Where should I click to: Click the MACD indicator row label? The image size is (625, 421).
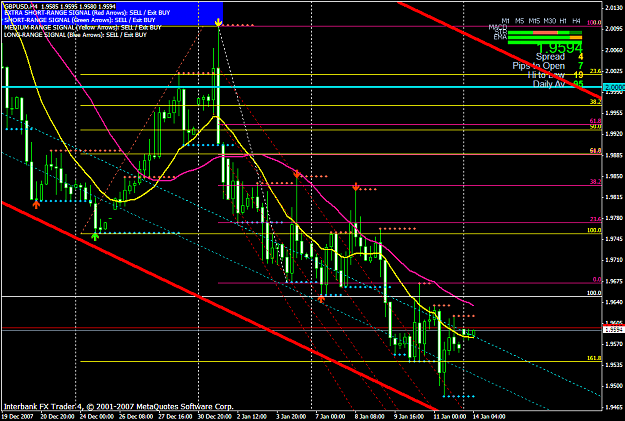(x=498, y=27)
